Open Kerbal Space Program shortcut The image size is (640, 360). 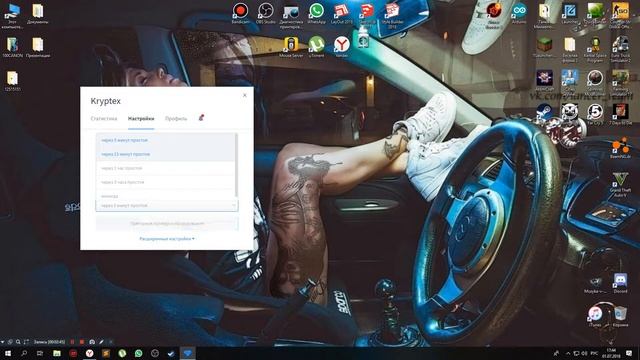[x=595, y=49]
